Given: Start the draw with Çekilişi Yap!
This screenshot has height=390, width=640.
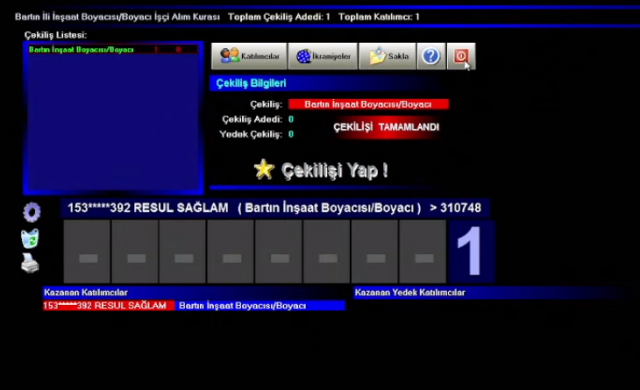Looking at the screenshot, I should (334, 171).
